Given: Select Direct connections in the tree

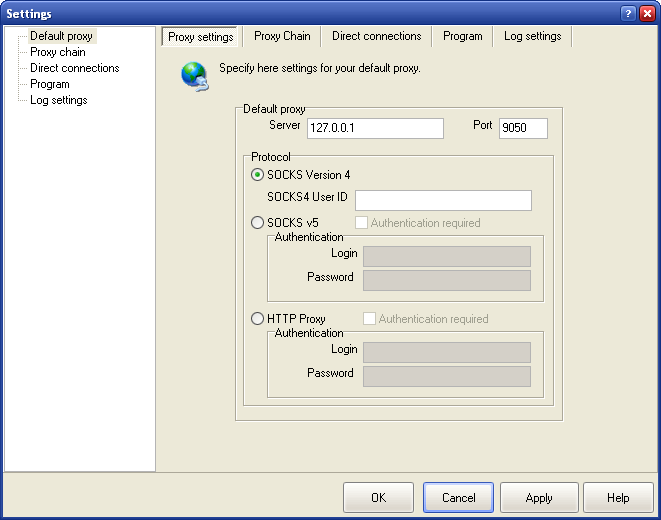Looking at the screenshot, I should (74, 68).
